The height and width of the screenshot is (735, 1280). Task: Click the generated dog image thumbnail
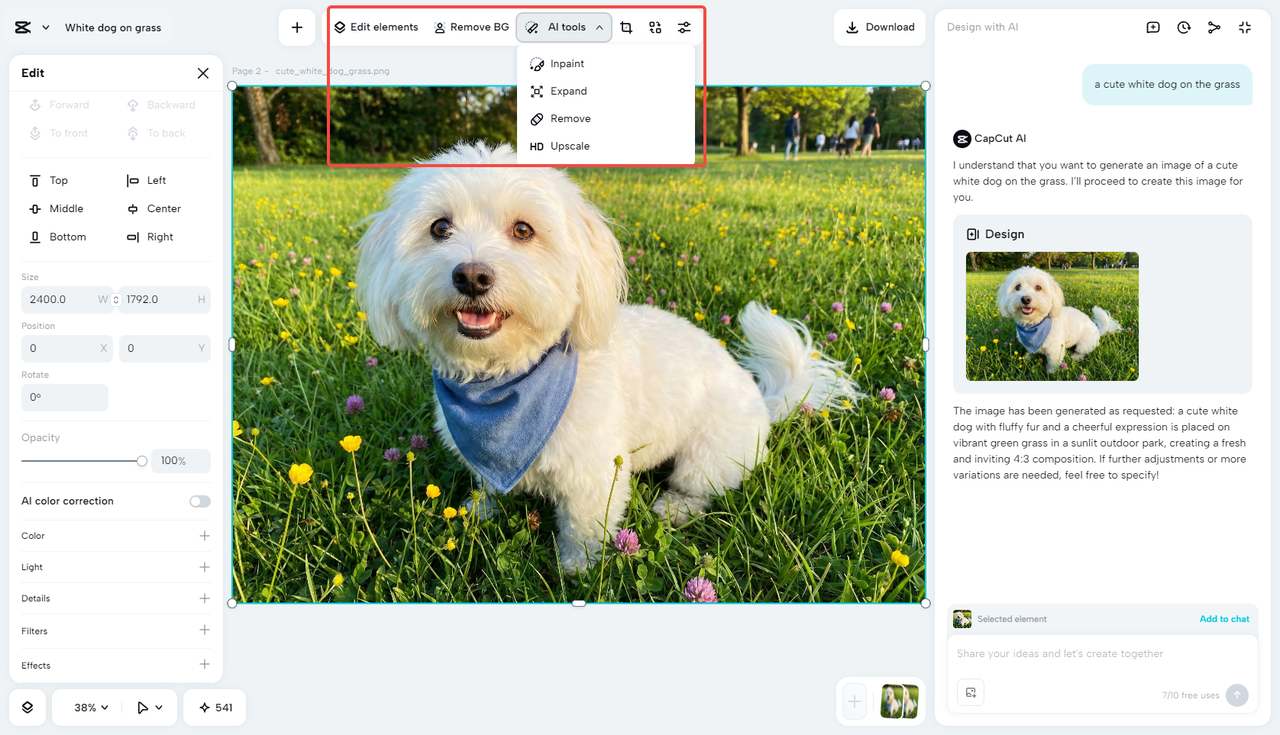coord(1052,316)
